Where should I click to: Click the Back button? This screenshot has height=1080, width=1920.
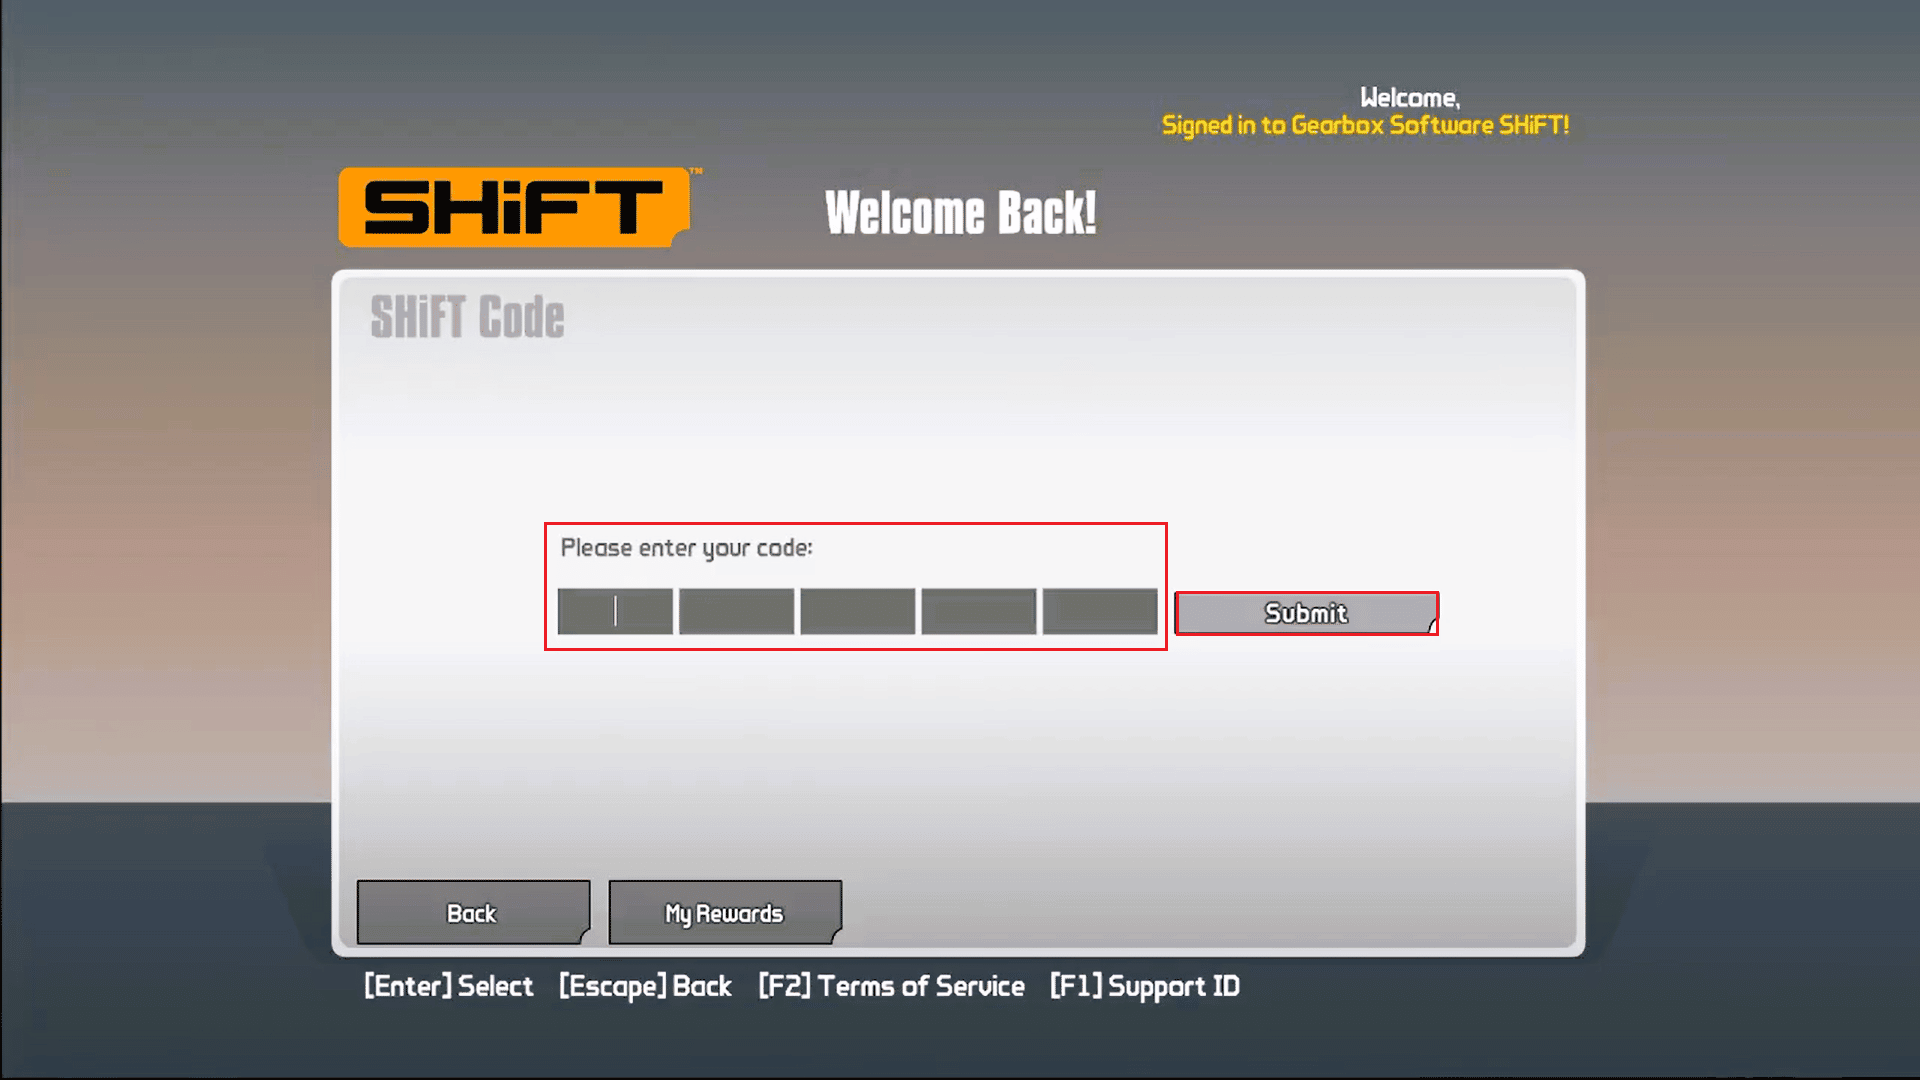(473, 912)
